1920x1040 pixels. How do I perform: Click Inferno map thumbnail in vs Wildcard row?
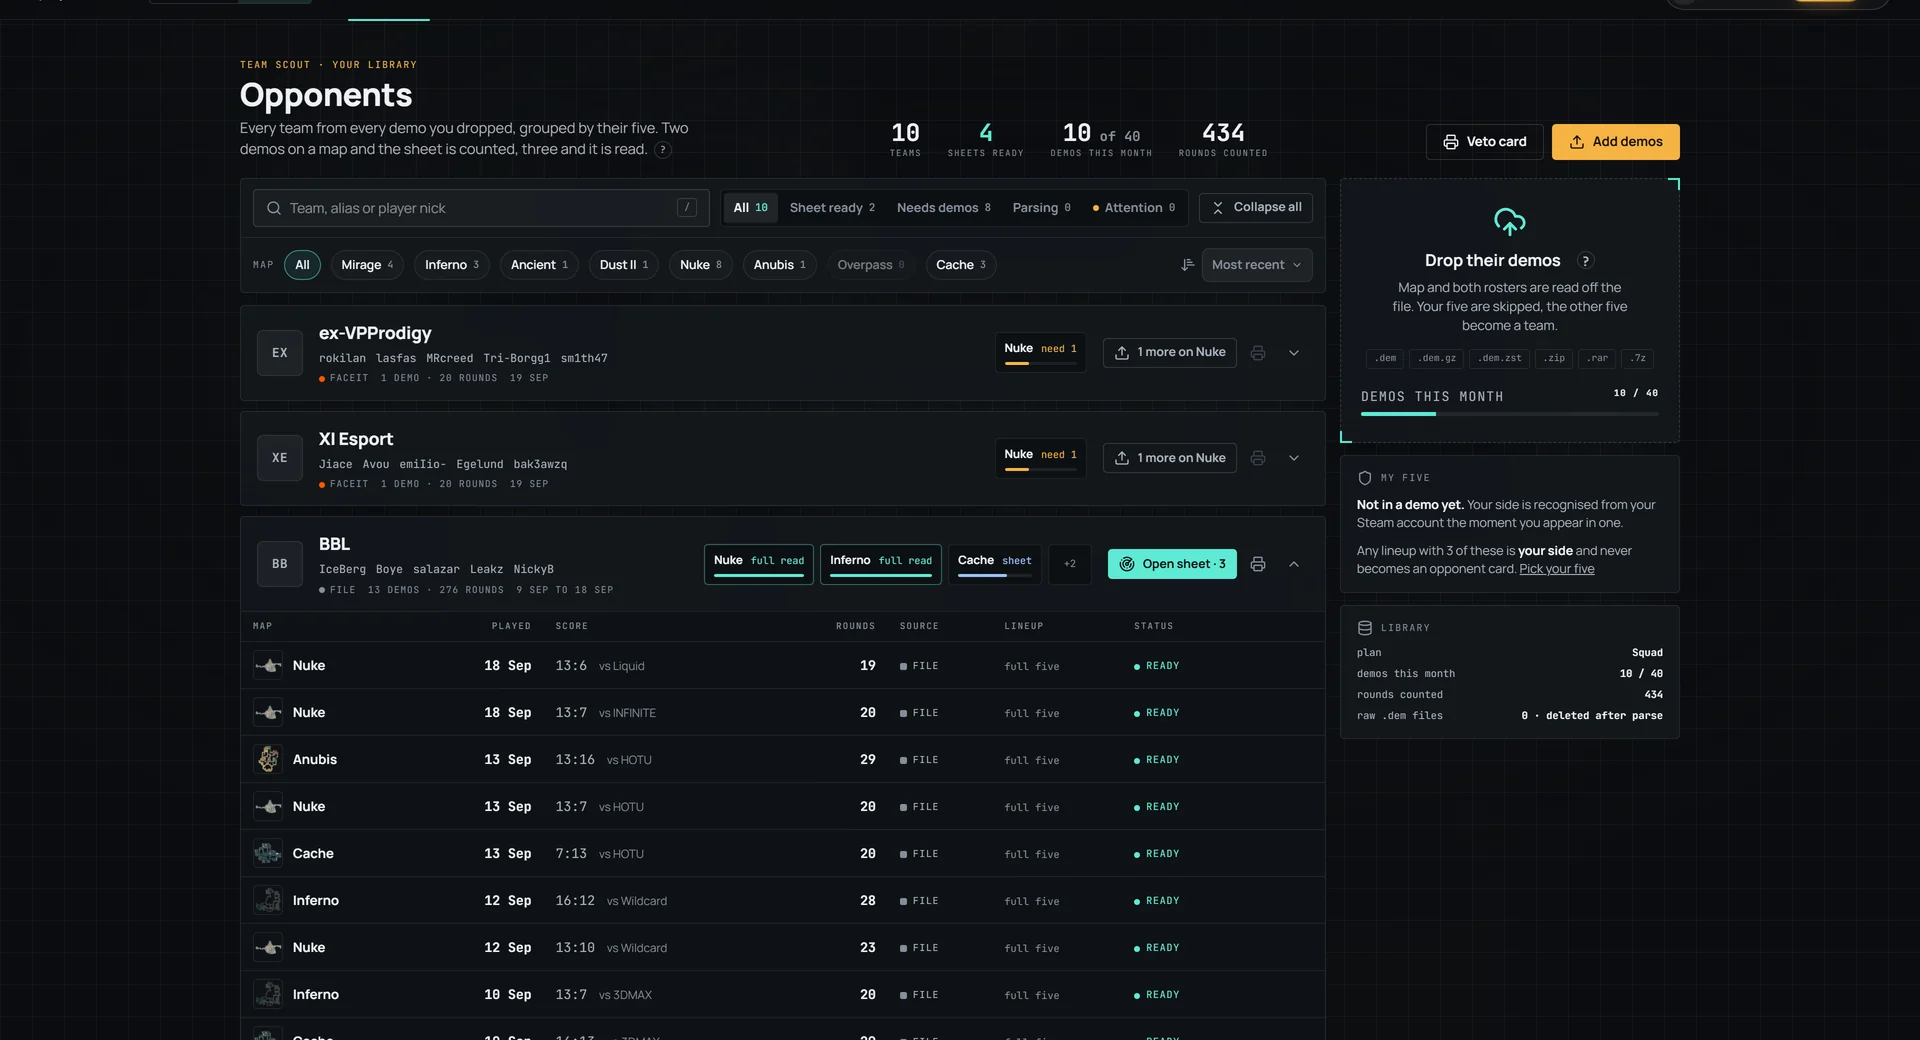268,901
